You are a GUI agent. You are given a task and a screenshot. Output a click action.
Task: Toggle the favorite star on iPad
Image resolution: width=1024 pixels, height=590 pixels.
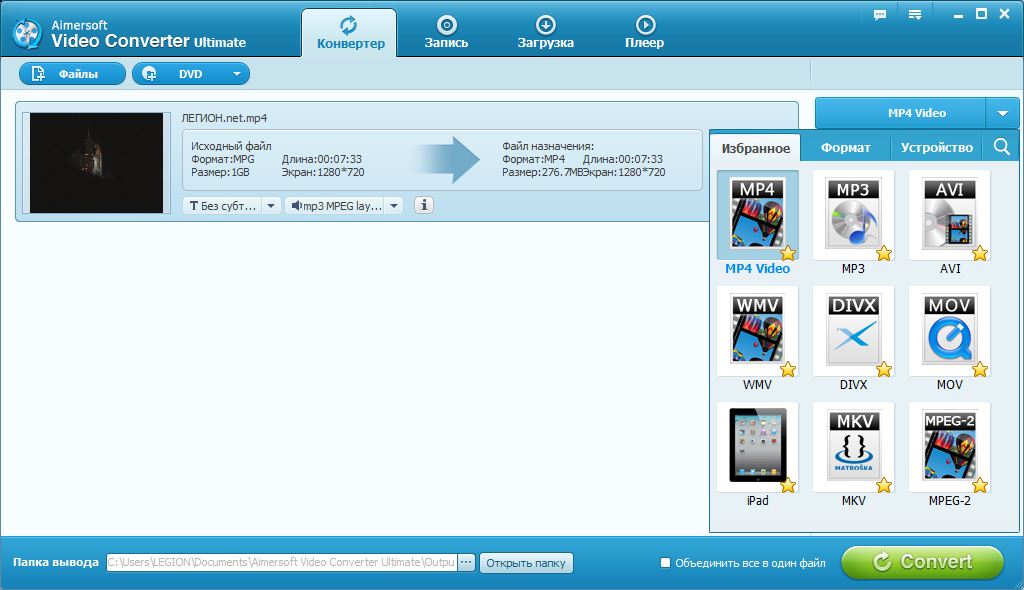coord(788,485)
